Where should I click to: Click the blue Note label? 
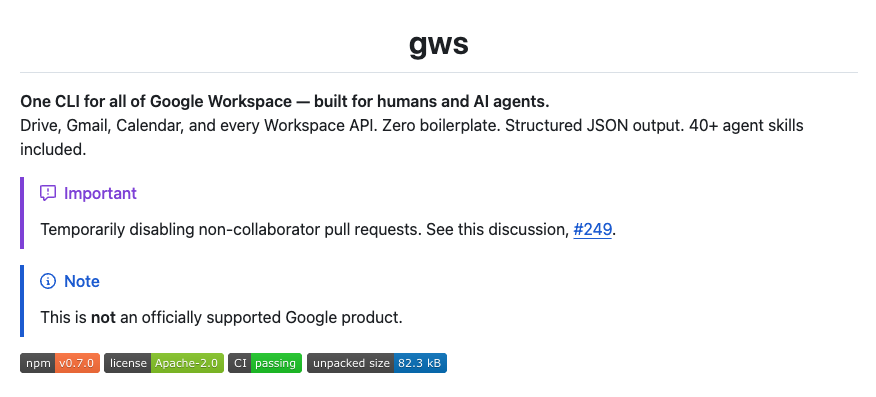(82, 281)
